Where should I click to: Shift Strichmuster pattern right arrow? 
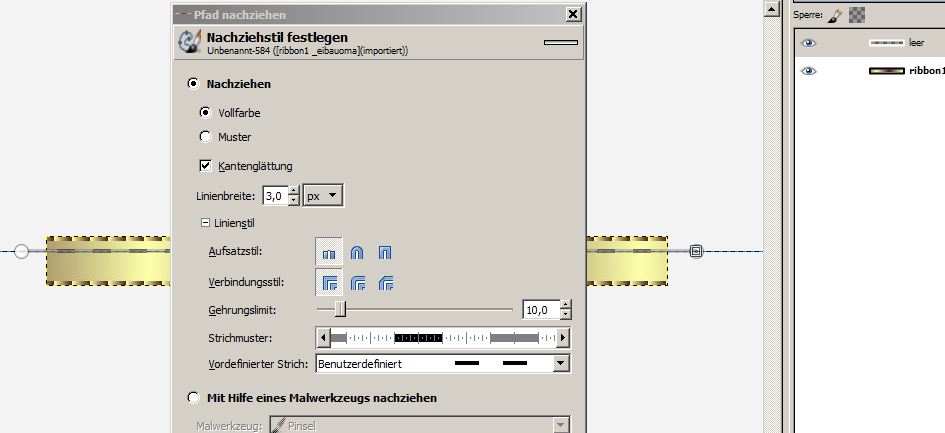point(563,338)
